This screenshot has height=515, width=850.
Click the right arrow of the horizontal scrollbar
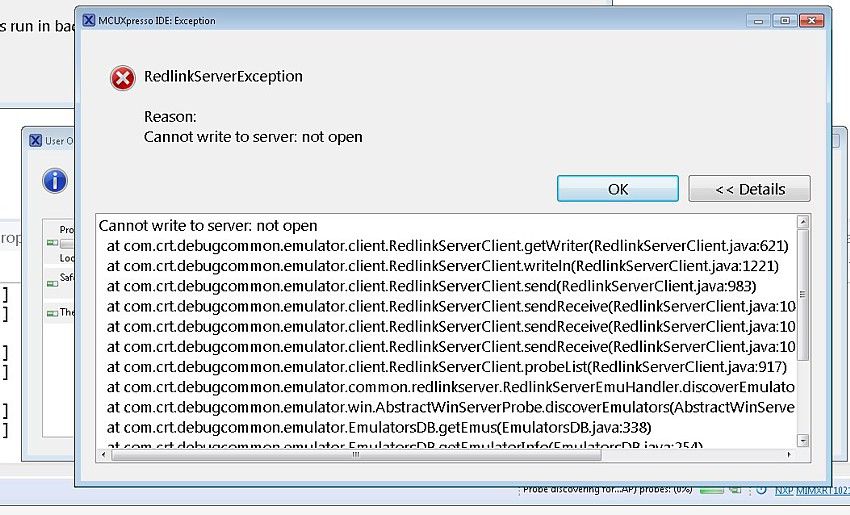point(789,455)
